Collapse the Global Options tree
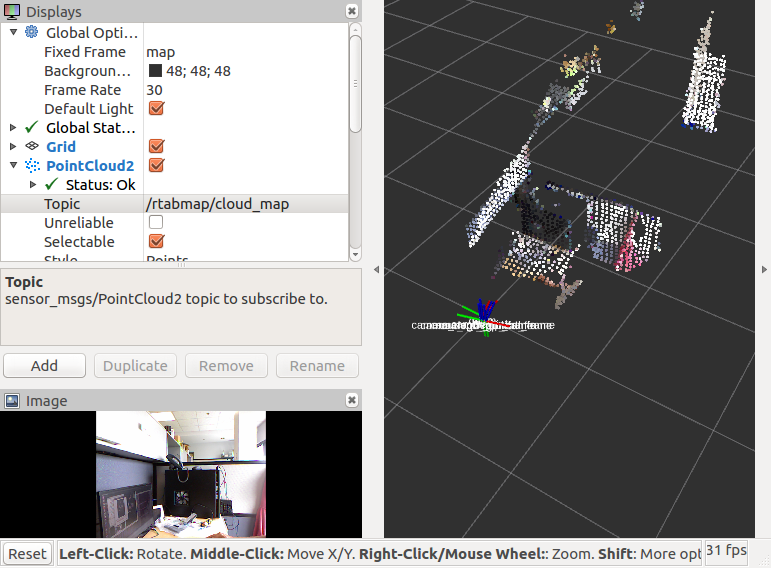Viewport: 771px width, 568px height. (x=13, y=32)
